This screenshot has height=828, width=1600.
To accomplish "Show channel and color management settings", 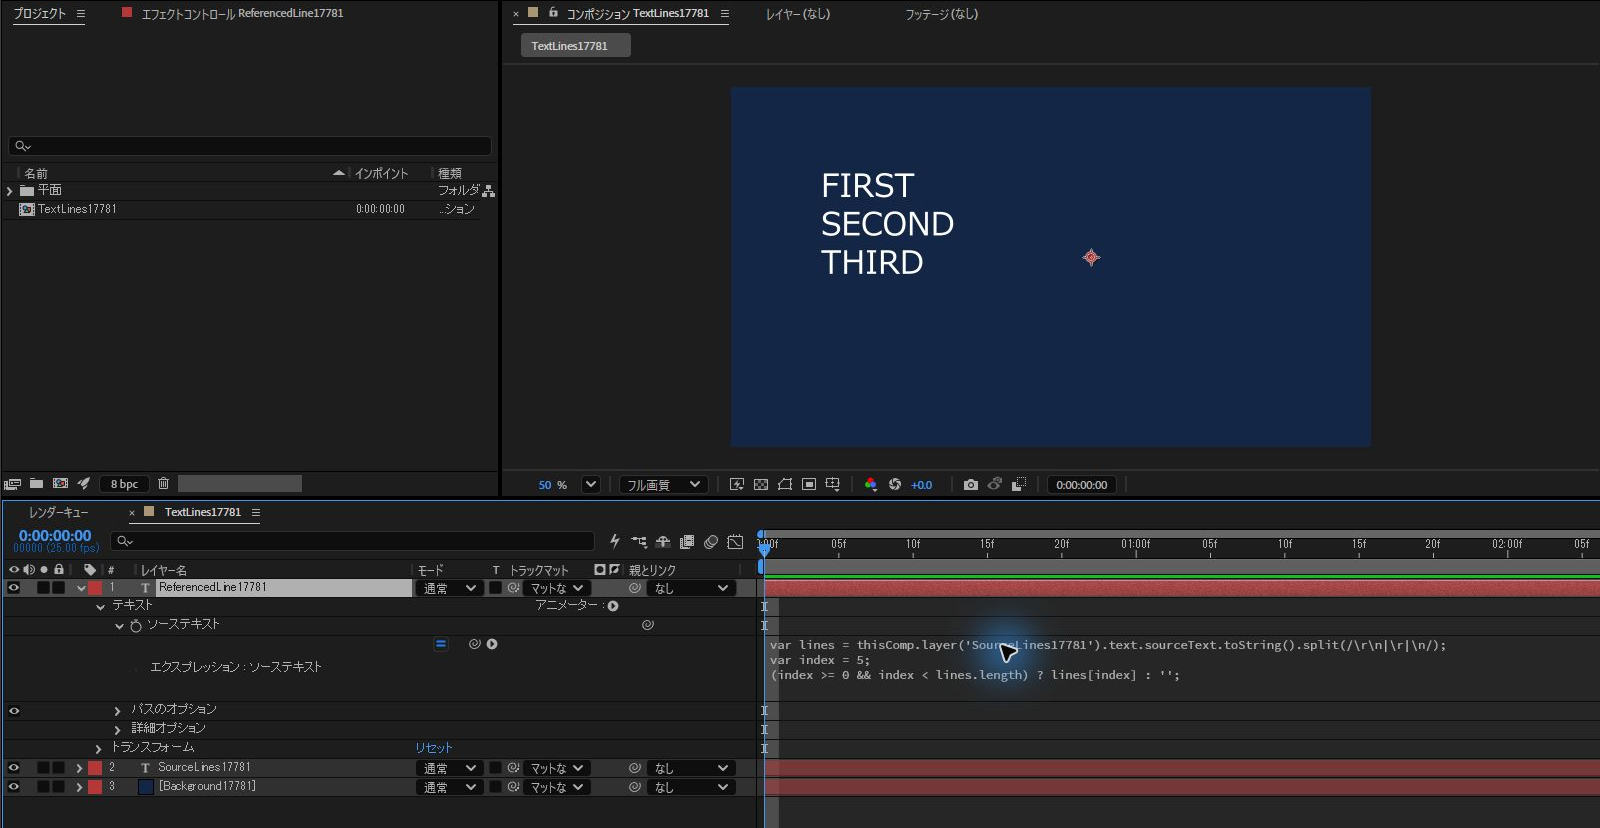I will coord(871,485).
